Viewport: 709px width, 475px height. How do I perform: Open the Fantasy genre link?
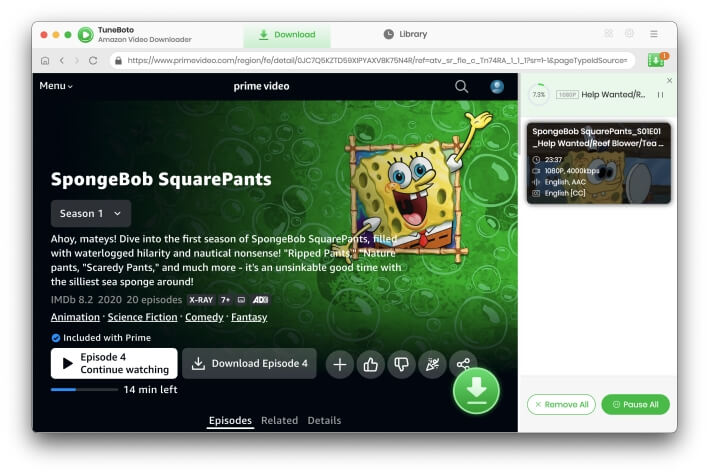249,317
